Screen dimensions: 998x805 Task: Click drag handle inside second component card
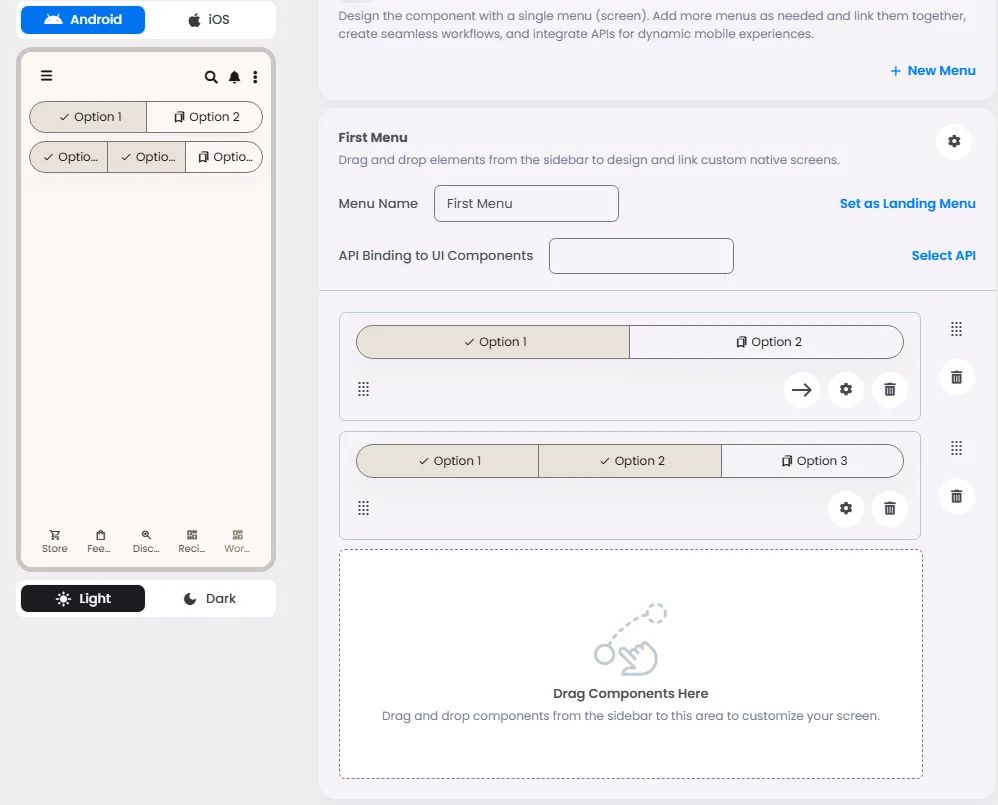[363, 508]
